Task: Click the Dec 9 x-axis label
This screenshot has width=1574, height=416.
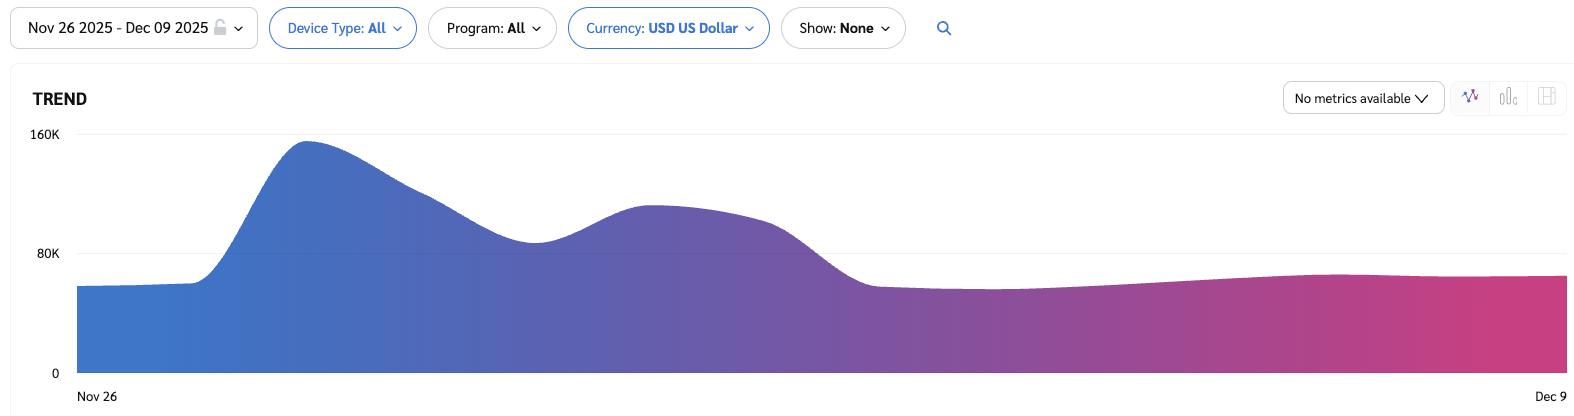Action: coord(1550,397)
